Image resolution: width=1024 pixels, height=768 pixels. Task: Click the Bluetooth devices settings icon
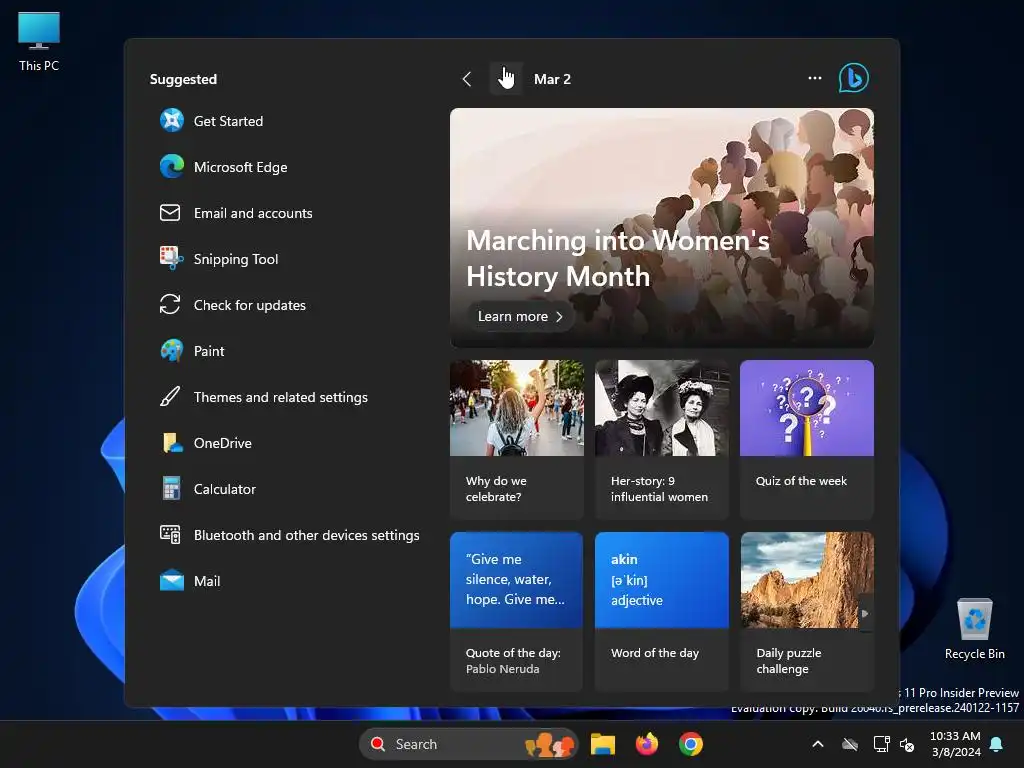click(x=170, y=534)
